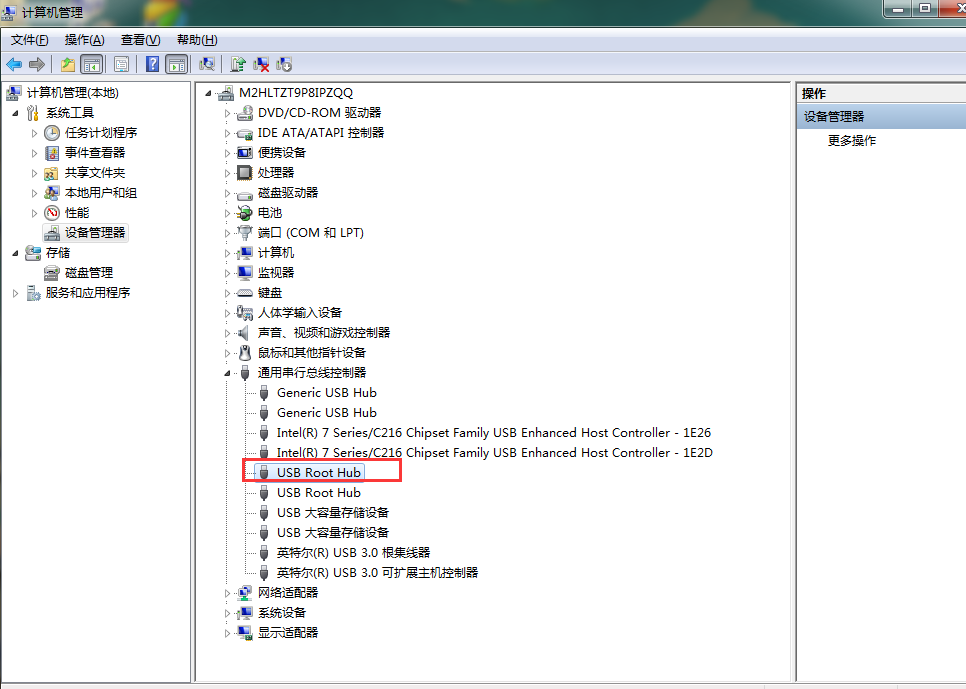
Task: Open the 查看(V) menu
Action: coord(140,40)
